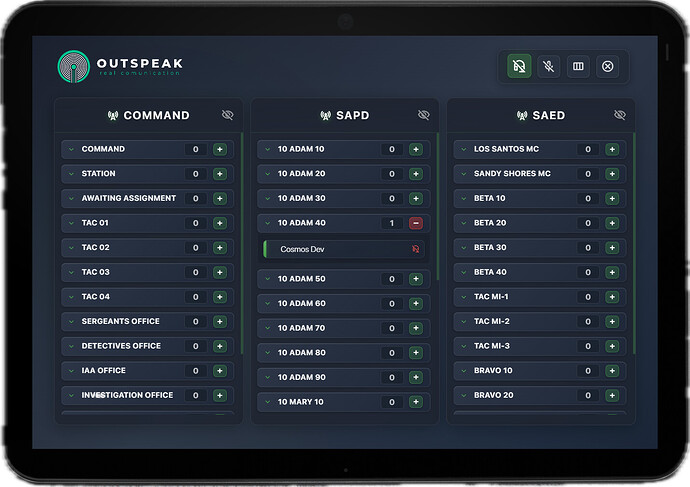The image size is (690, 487).
Task: Click the OUTSPEAK logo
Action: coord(120,66)
